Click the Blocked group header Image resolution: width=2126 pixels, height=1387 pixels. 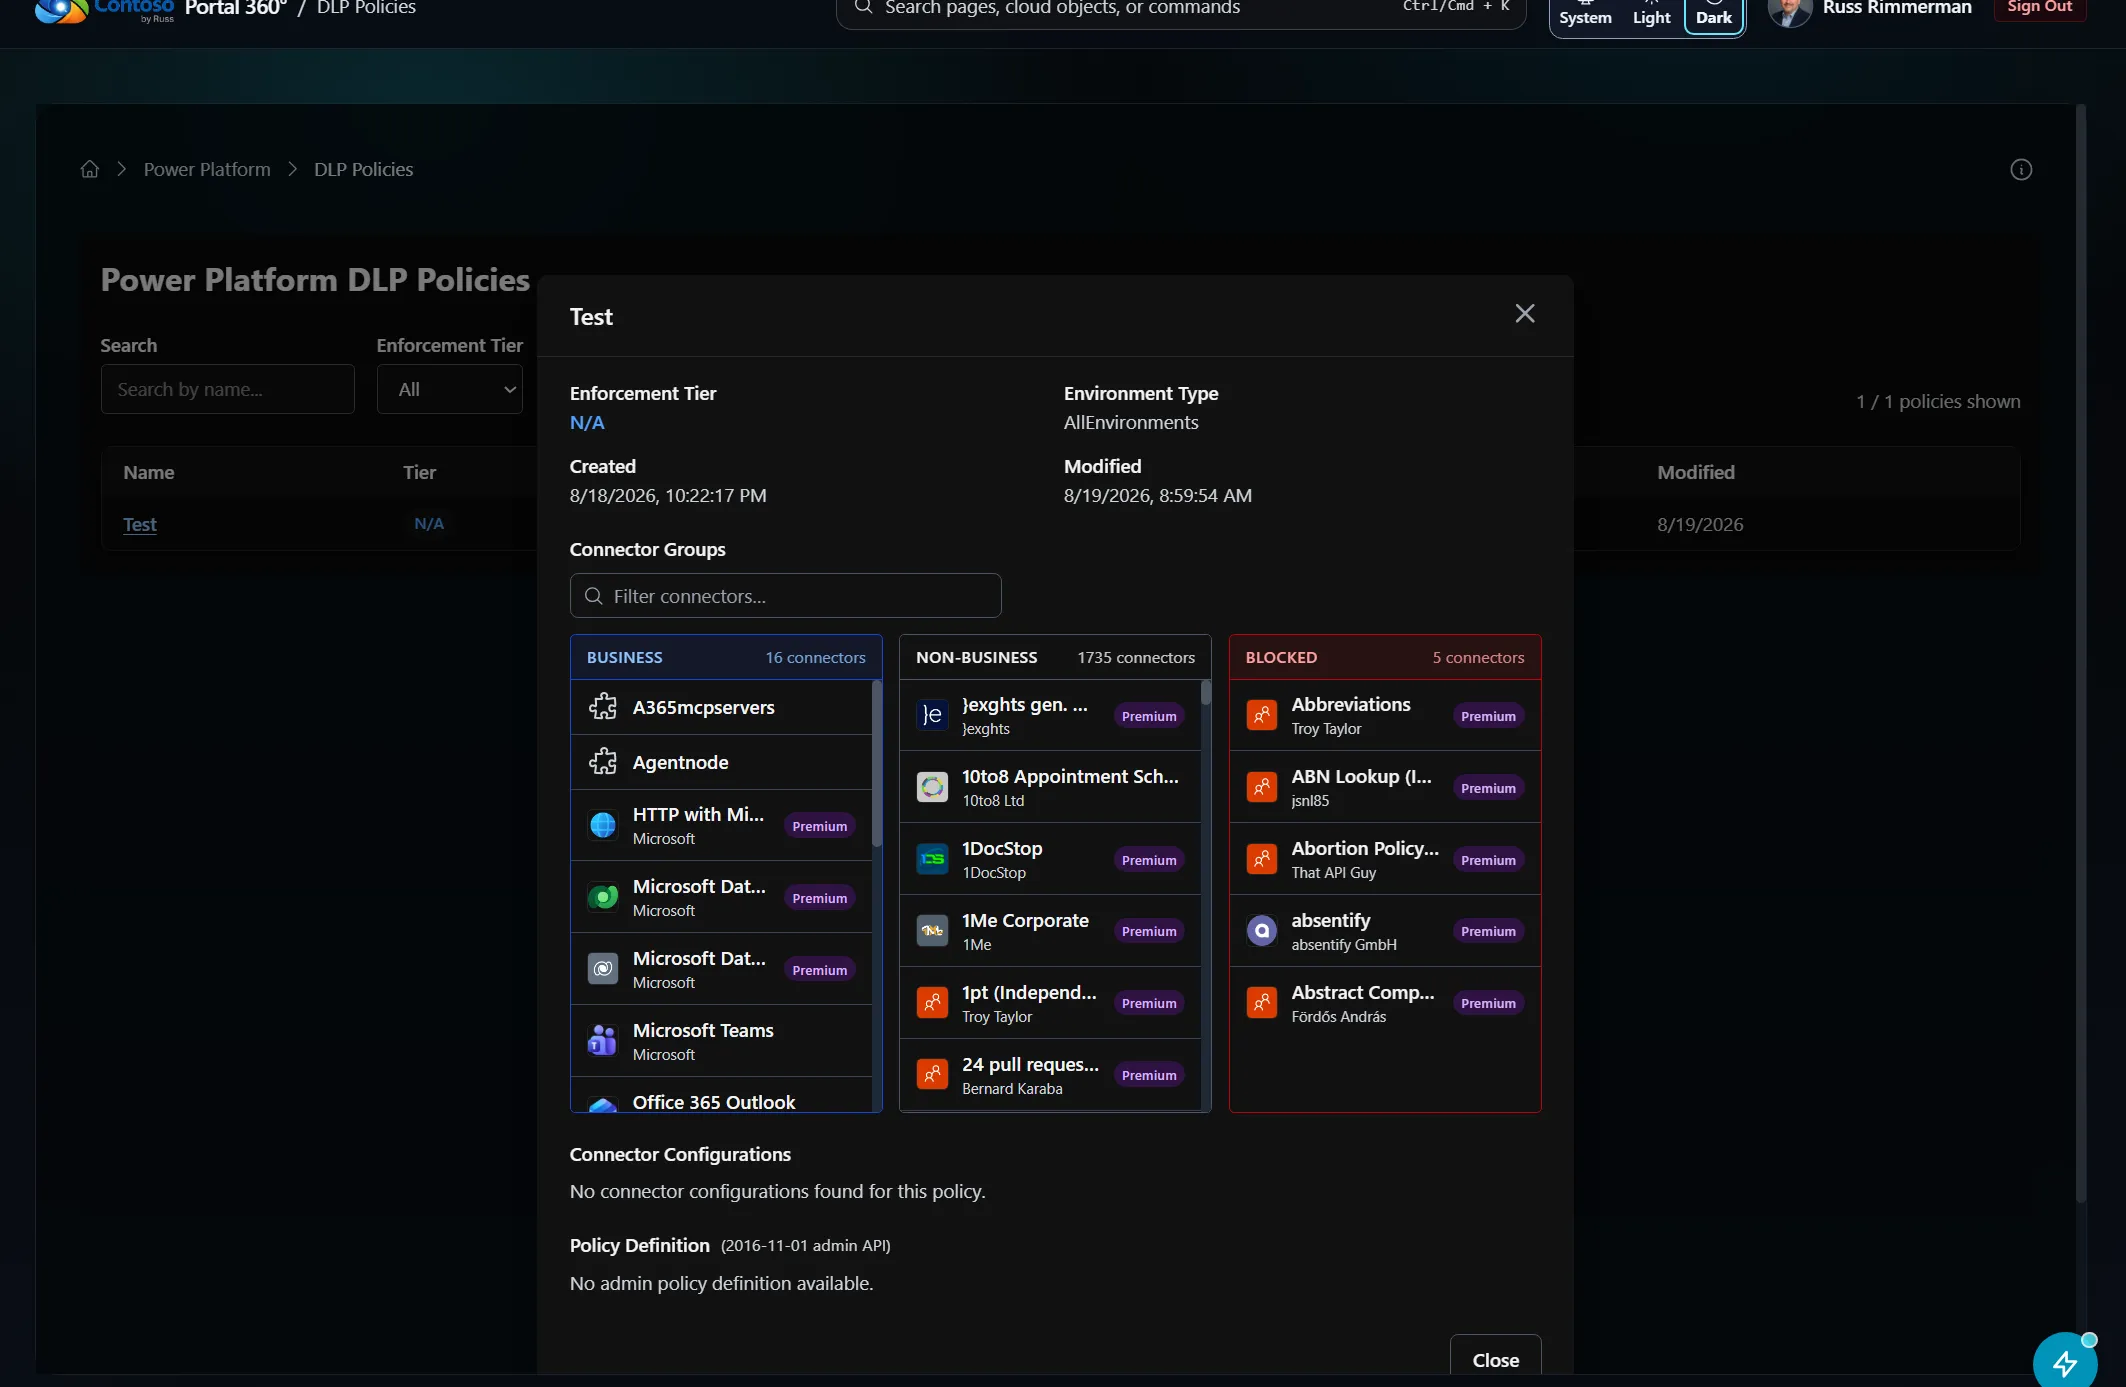[1385, 657]
